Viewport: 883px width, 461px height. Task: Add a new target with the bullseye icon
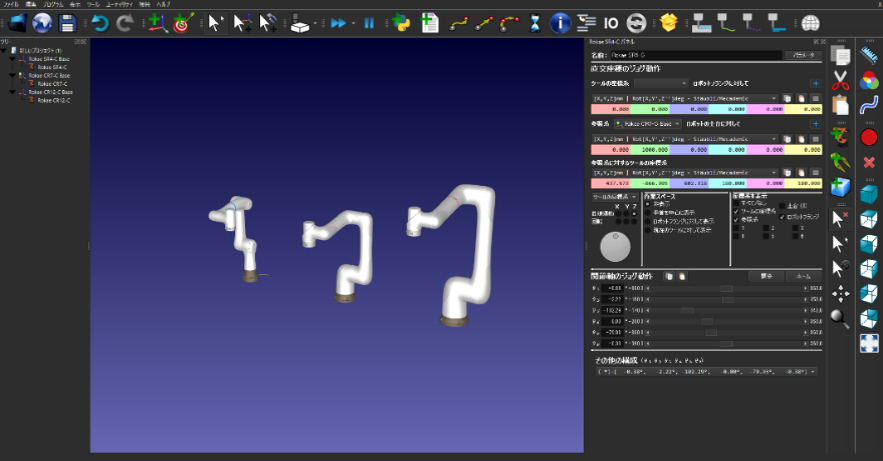pos(182,22)
